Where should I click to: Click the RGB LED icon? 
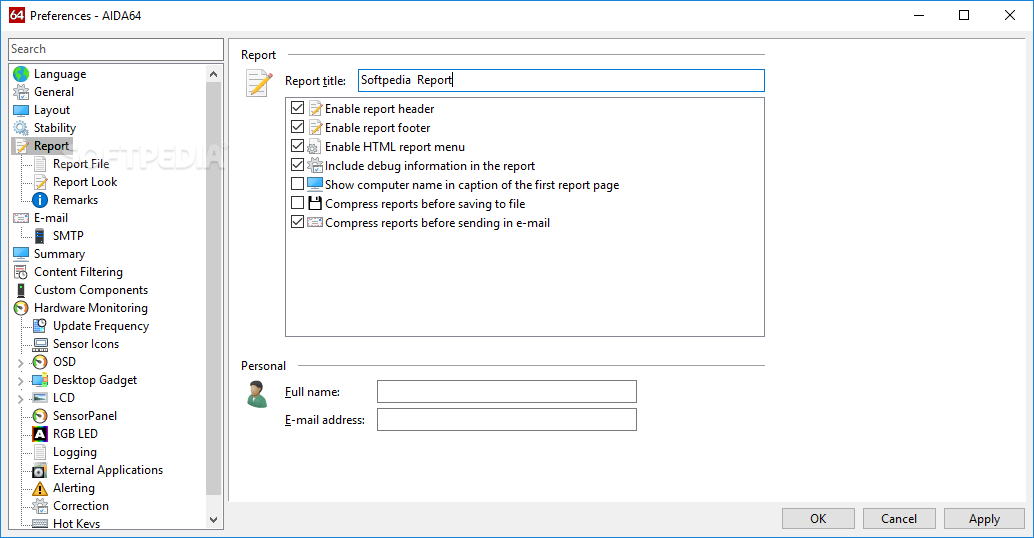pyautogui.click(x=40, y=434)
